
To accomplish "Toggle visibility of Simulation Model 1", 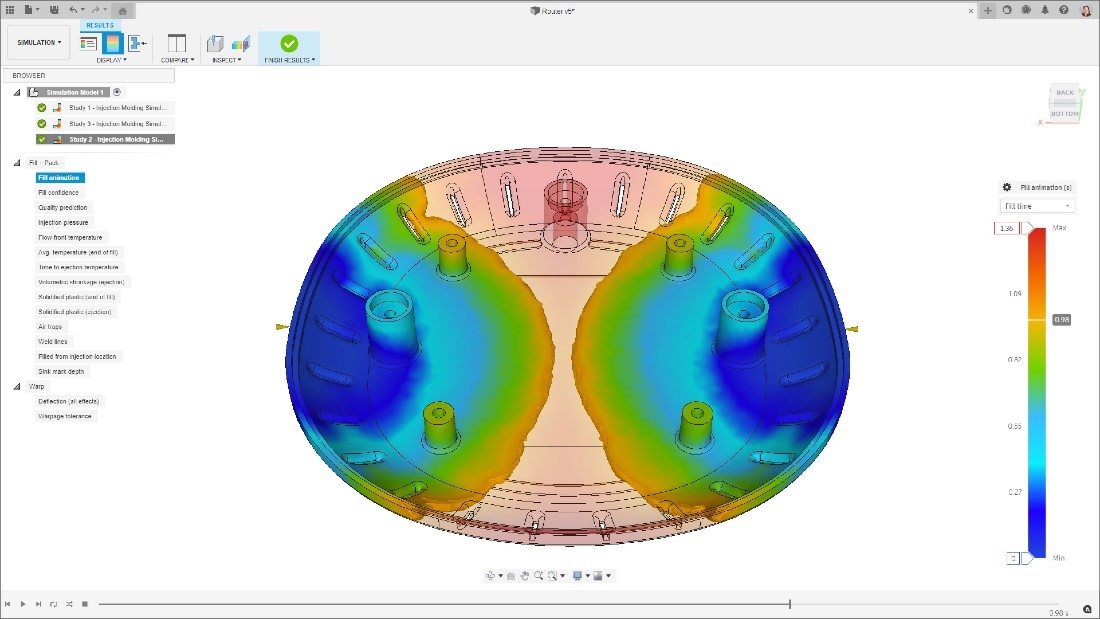I will tap(117, 92).
